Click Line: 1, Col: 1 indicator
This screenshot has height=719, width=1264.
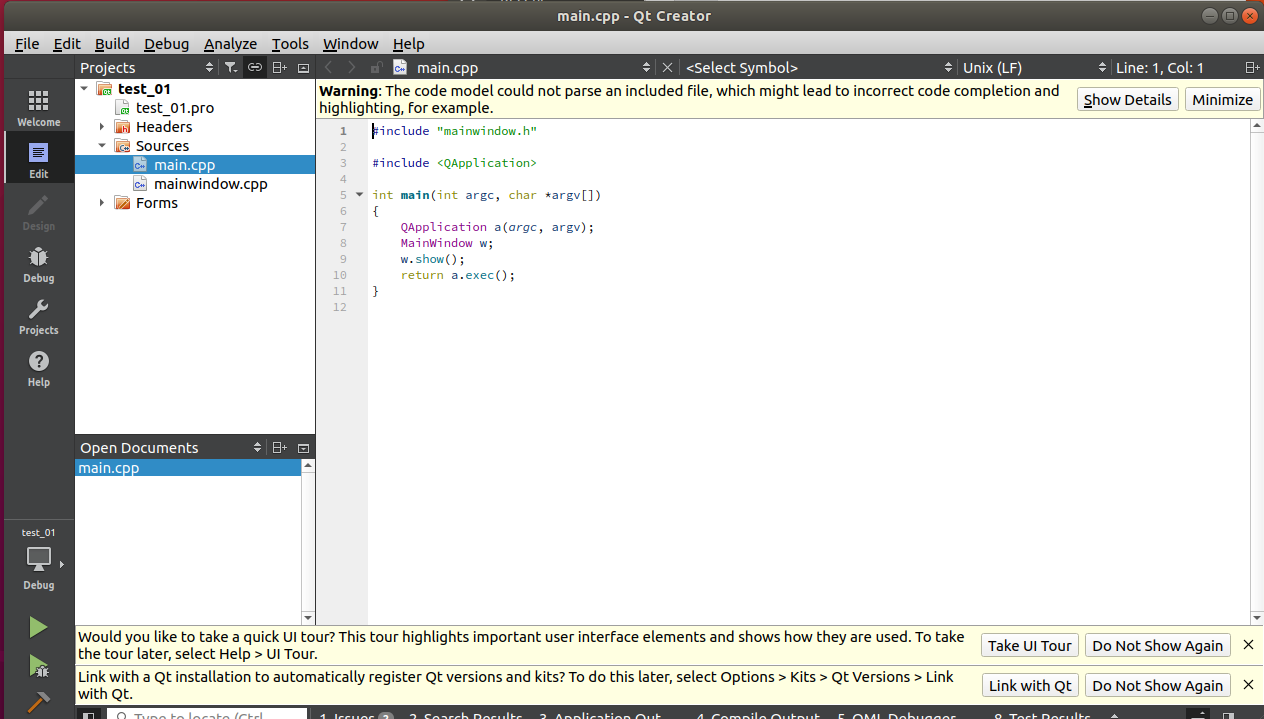(1160, 67)
